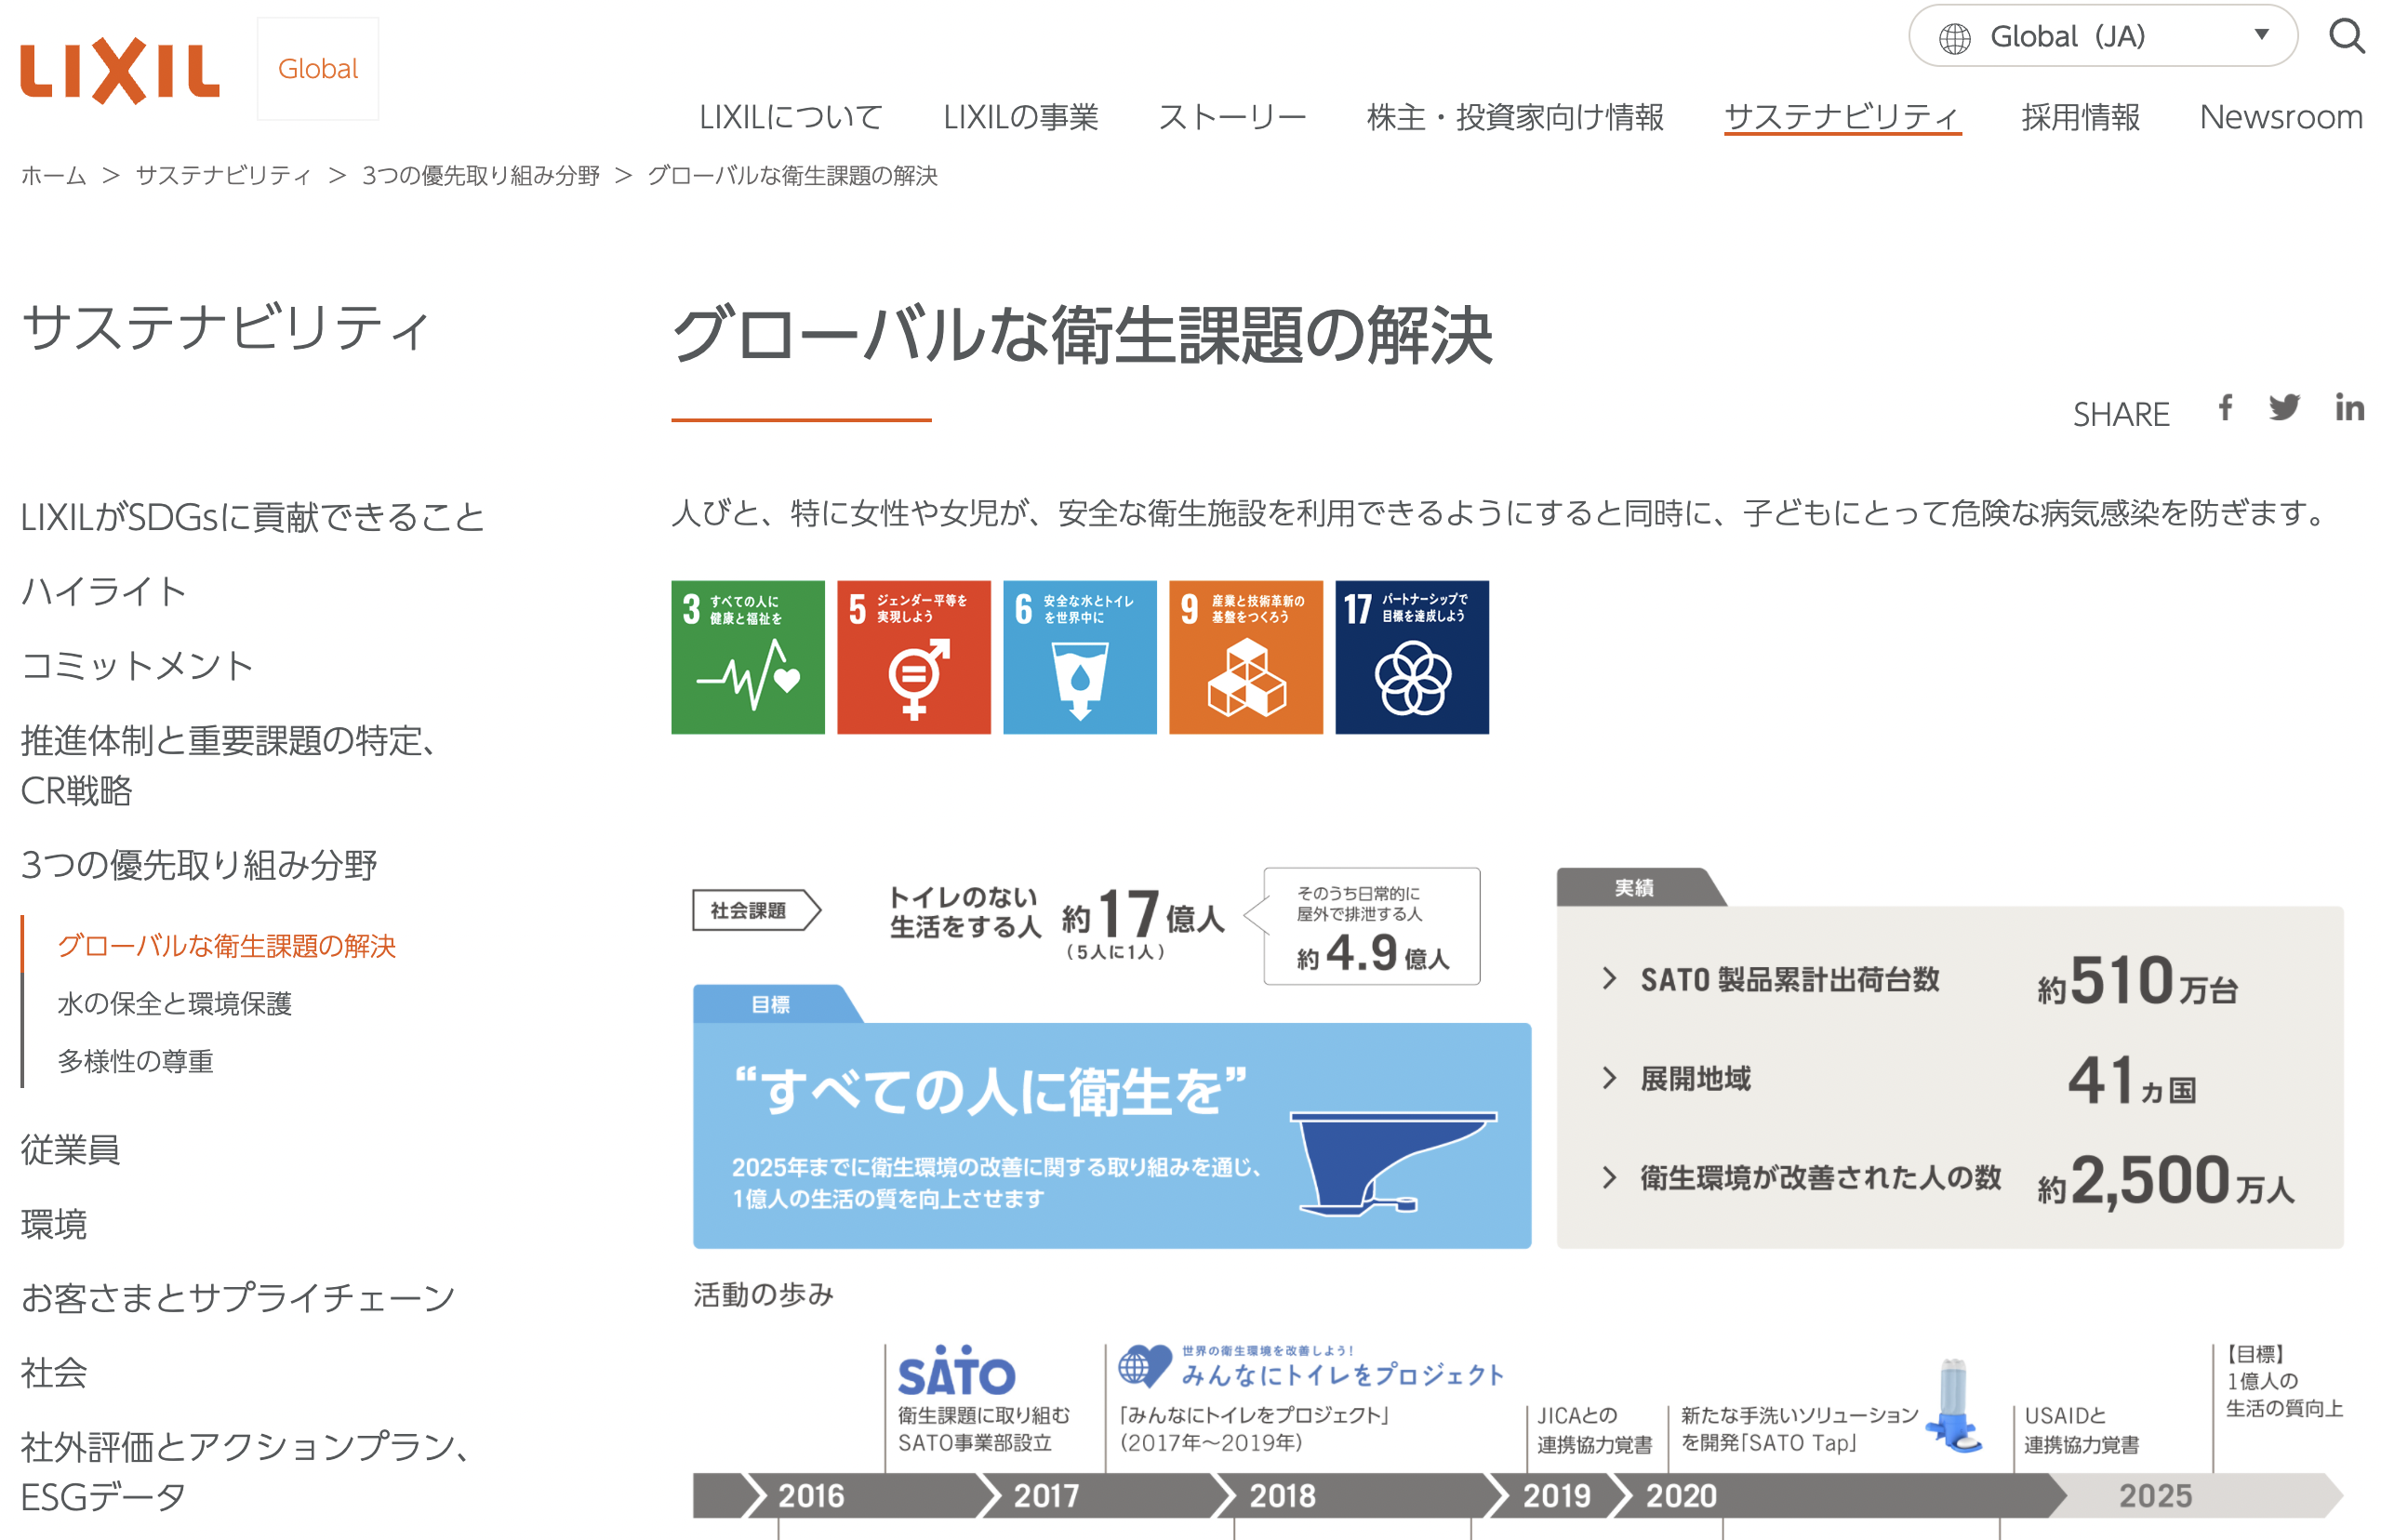Select SDG goal 3 health and welfare icon
The width and height of the screenshot is (2381, 1540).
(747, 656)
